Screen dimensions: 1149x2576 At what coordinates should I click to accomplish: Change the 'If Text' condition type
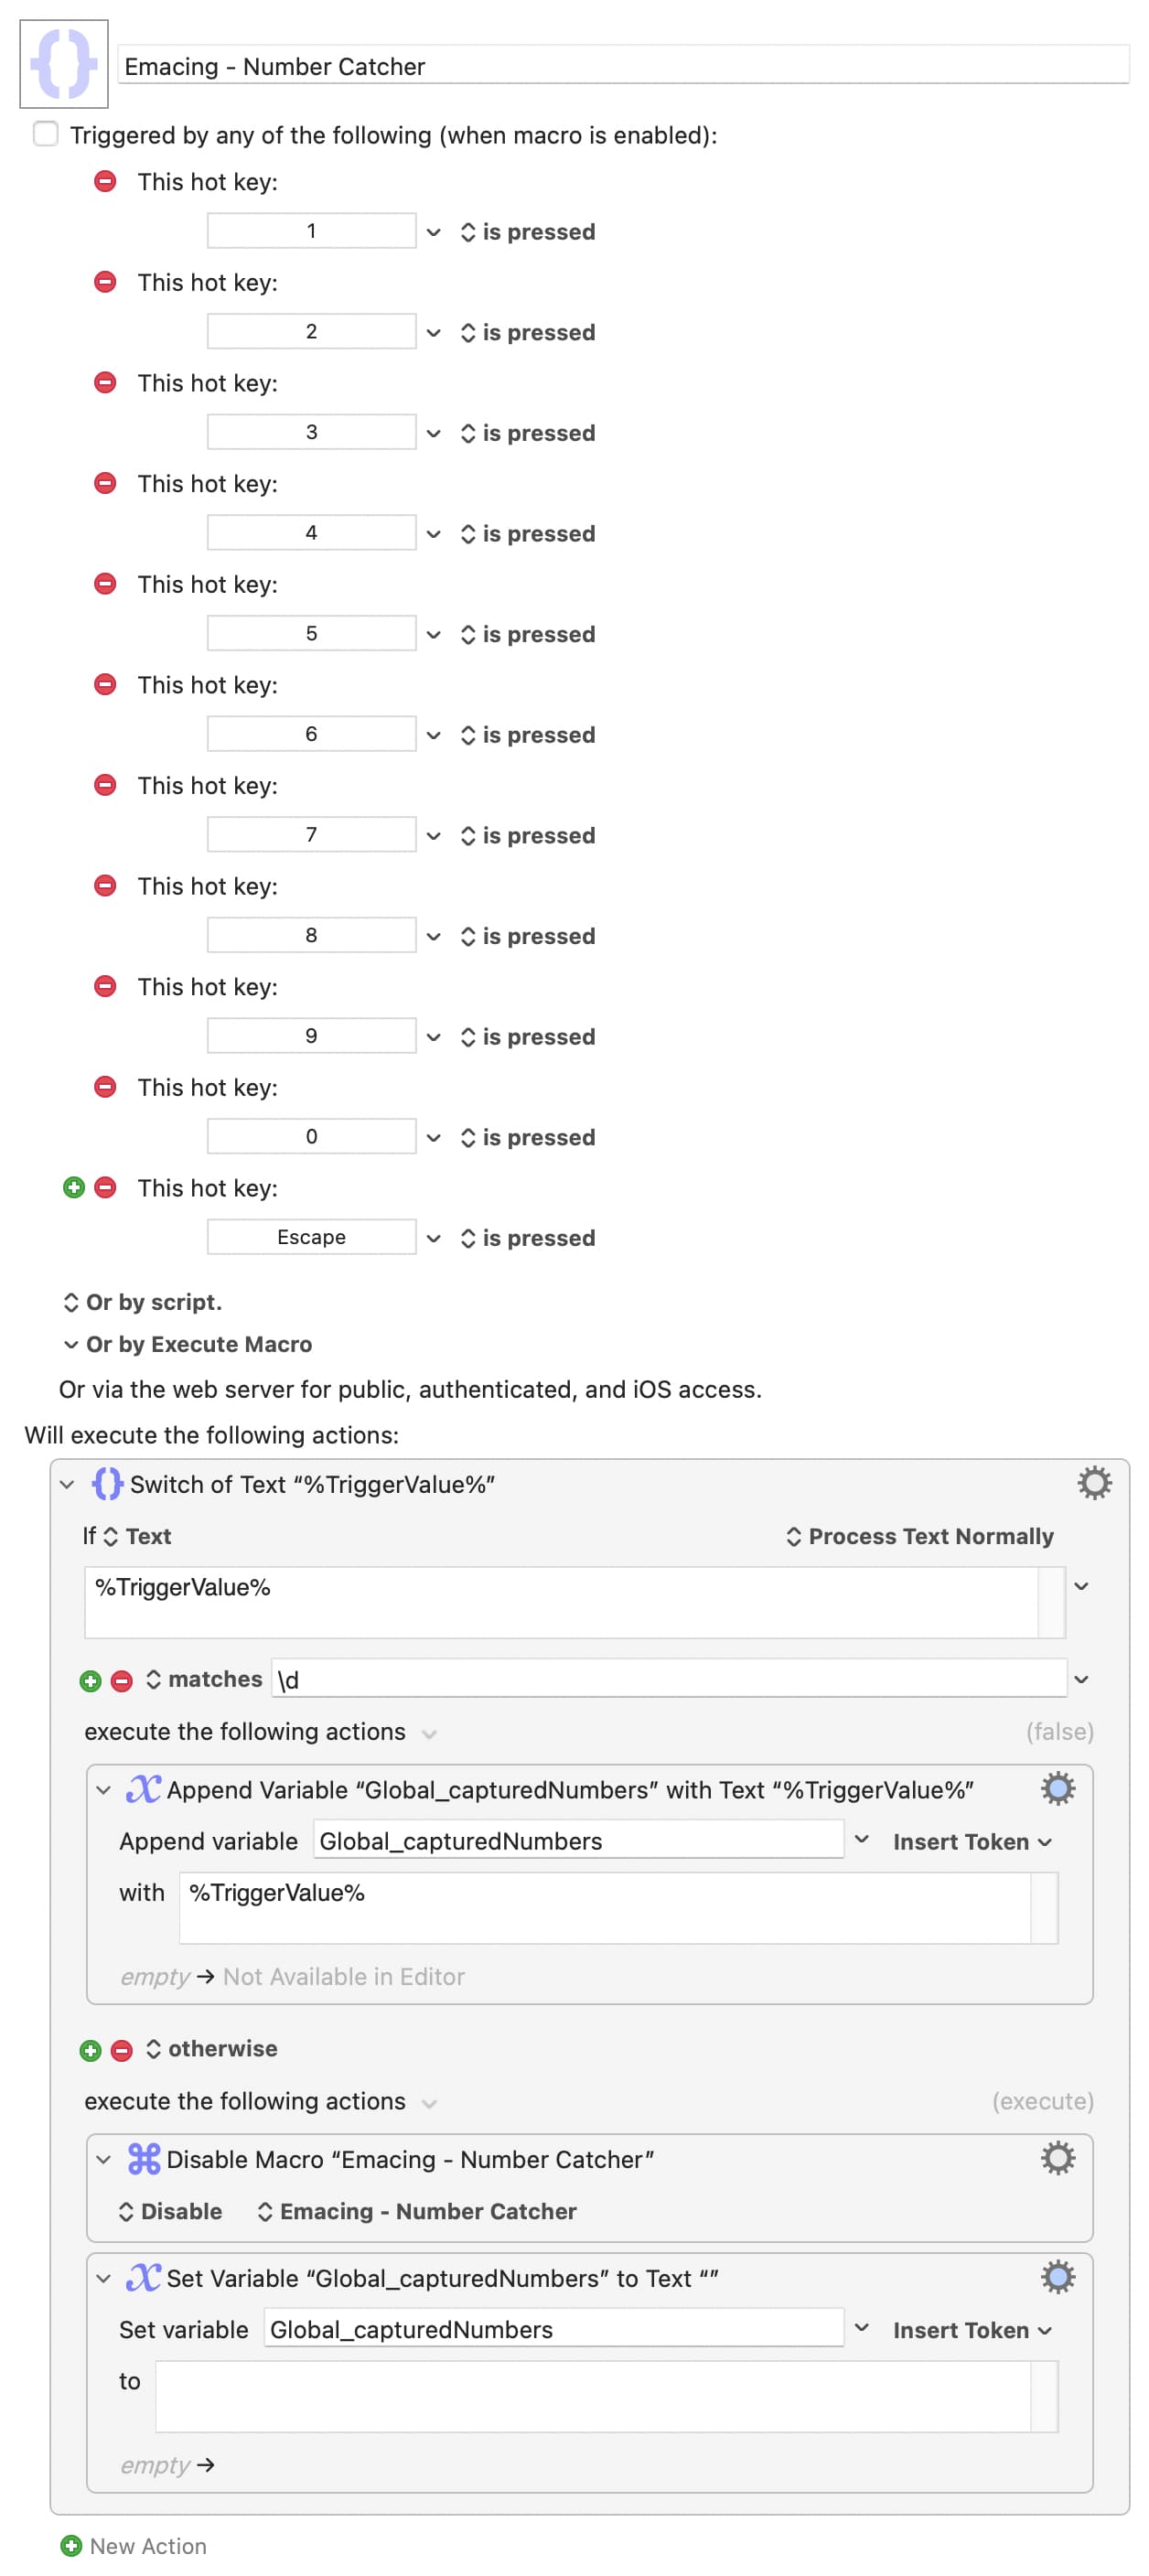[x=137, y=1536]
